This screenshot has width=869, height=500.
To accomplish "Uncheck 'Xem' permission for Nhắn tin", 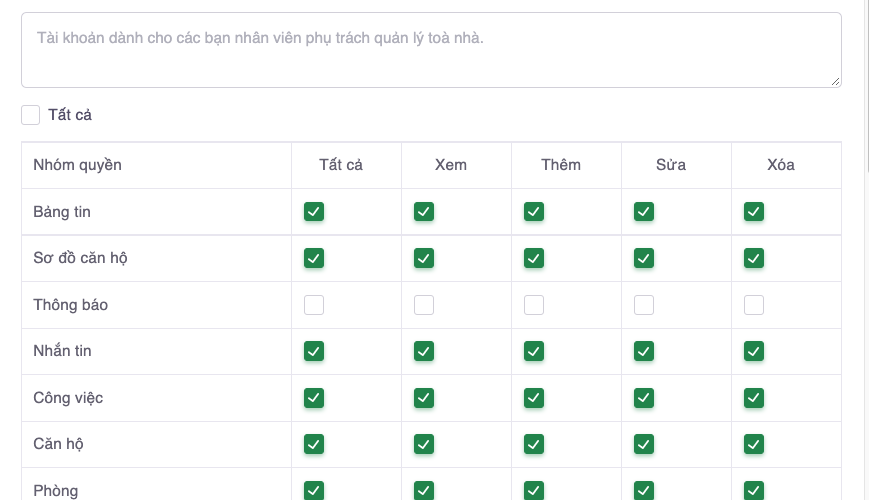I will point(424,351).
